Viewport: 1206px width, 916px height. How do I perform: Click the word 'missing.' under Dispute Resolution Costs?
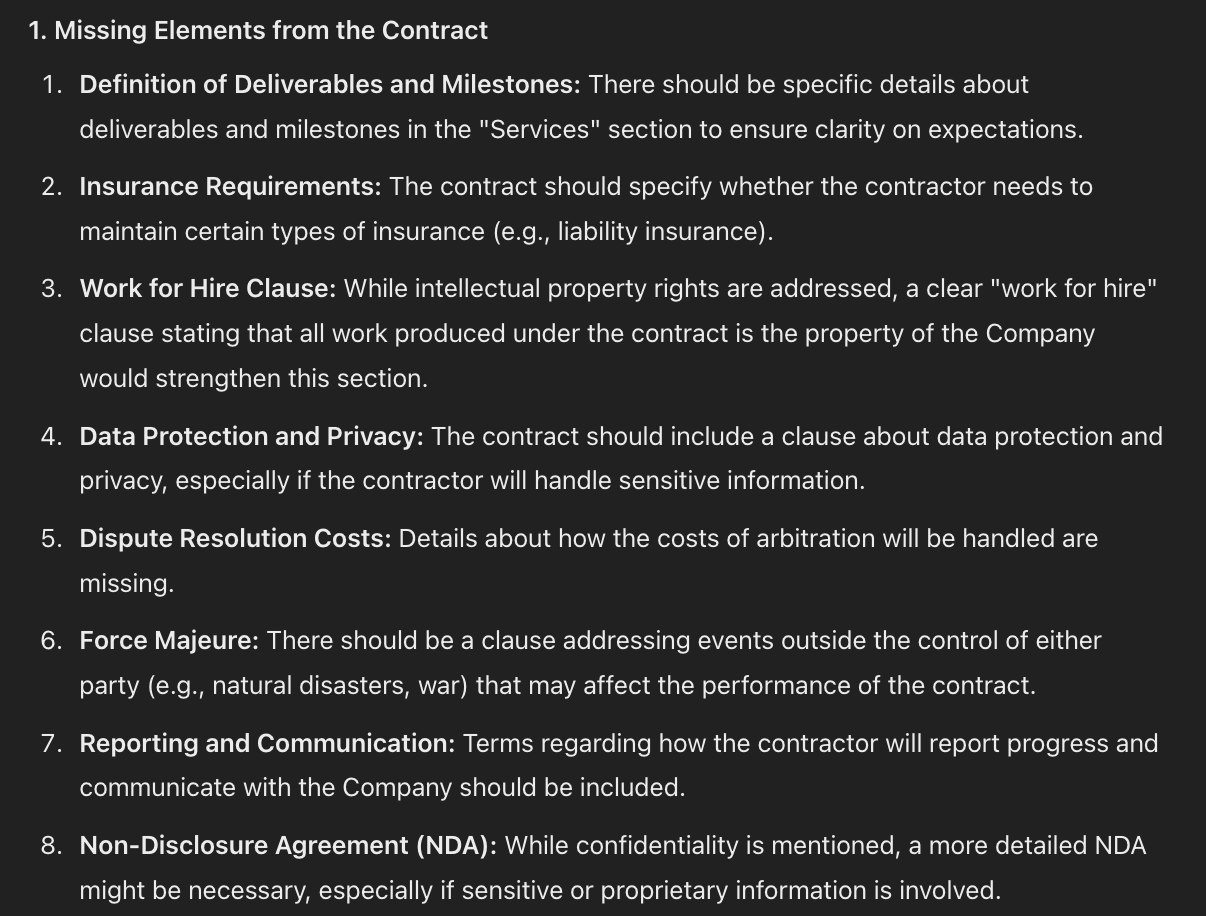126,584
